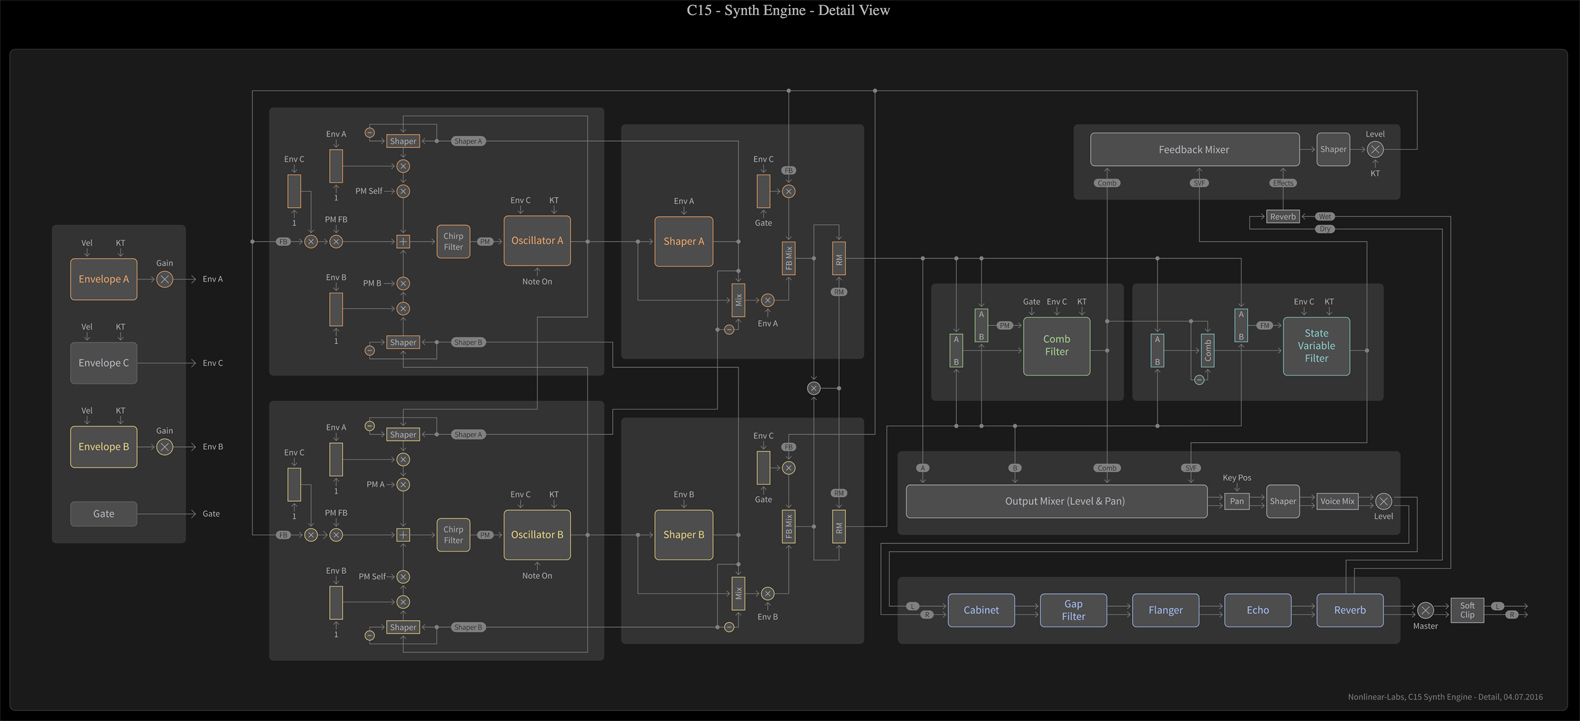Click the Dry pill label
This screenshot has height=721, width=1580.
coord(1325,229)
